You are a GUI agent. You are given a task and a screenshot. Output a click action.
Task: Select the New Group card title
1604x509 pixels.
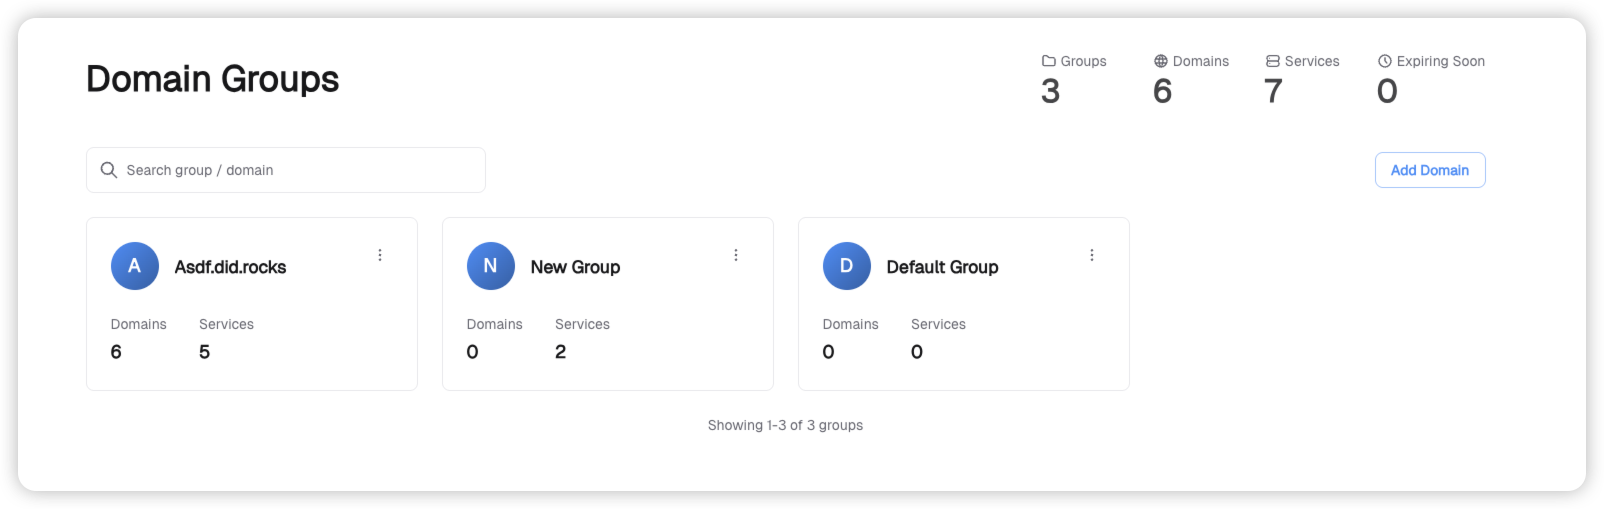575,267
